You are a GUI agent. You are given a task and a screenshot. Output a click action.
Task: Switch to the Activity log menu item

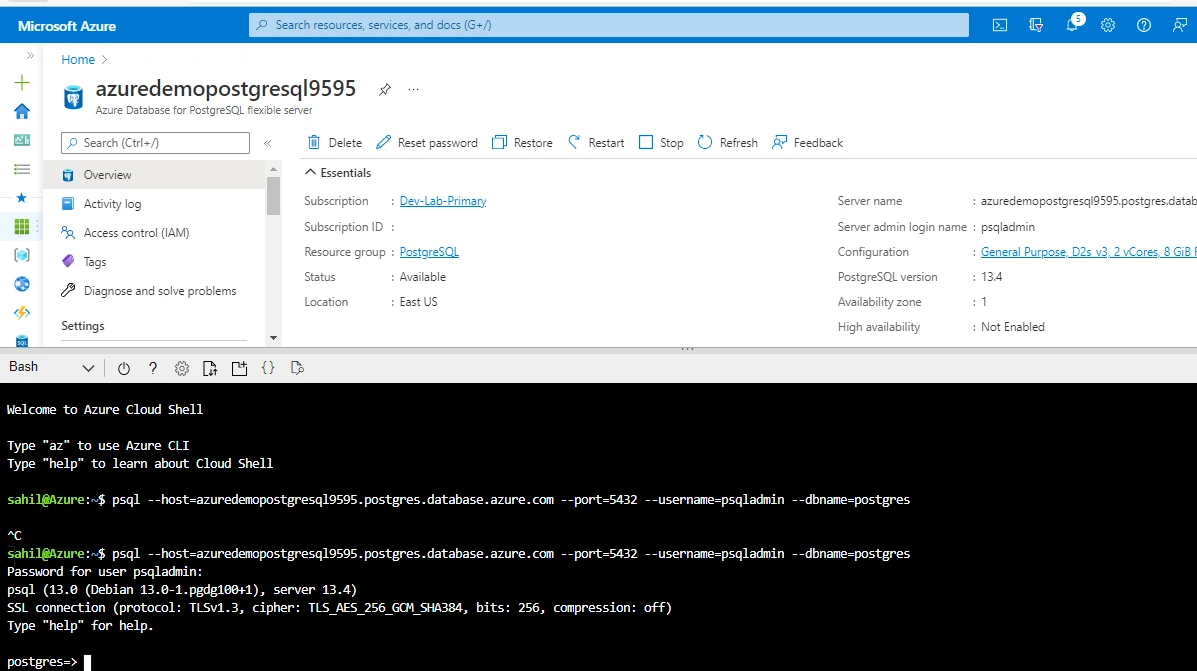coord(113,203)
